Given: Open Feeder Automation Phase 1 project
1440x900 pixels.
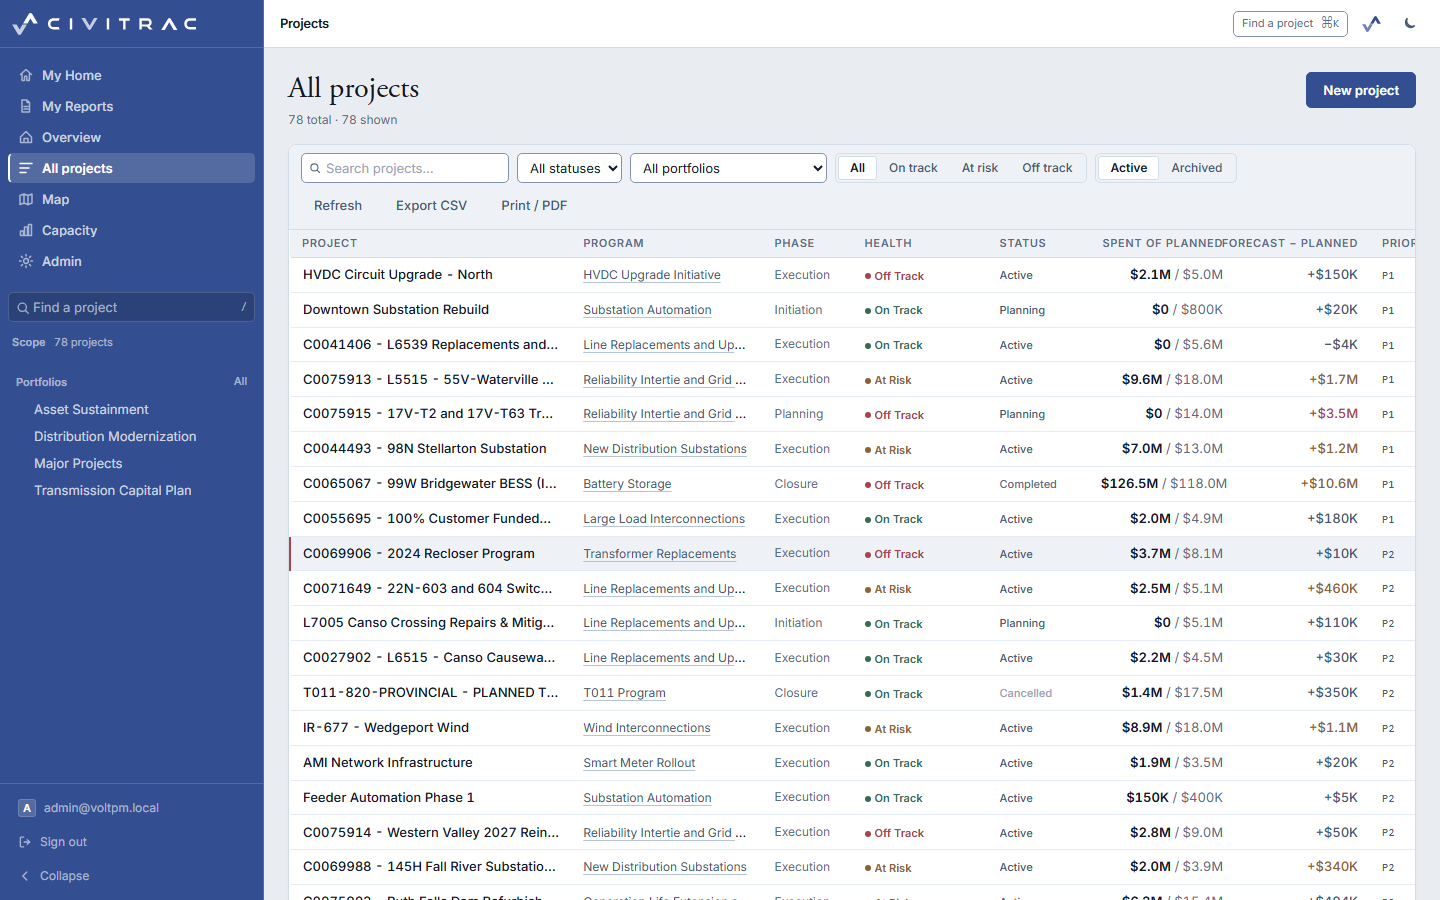Looking at the screenshot, I should [x=389, y=798].
